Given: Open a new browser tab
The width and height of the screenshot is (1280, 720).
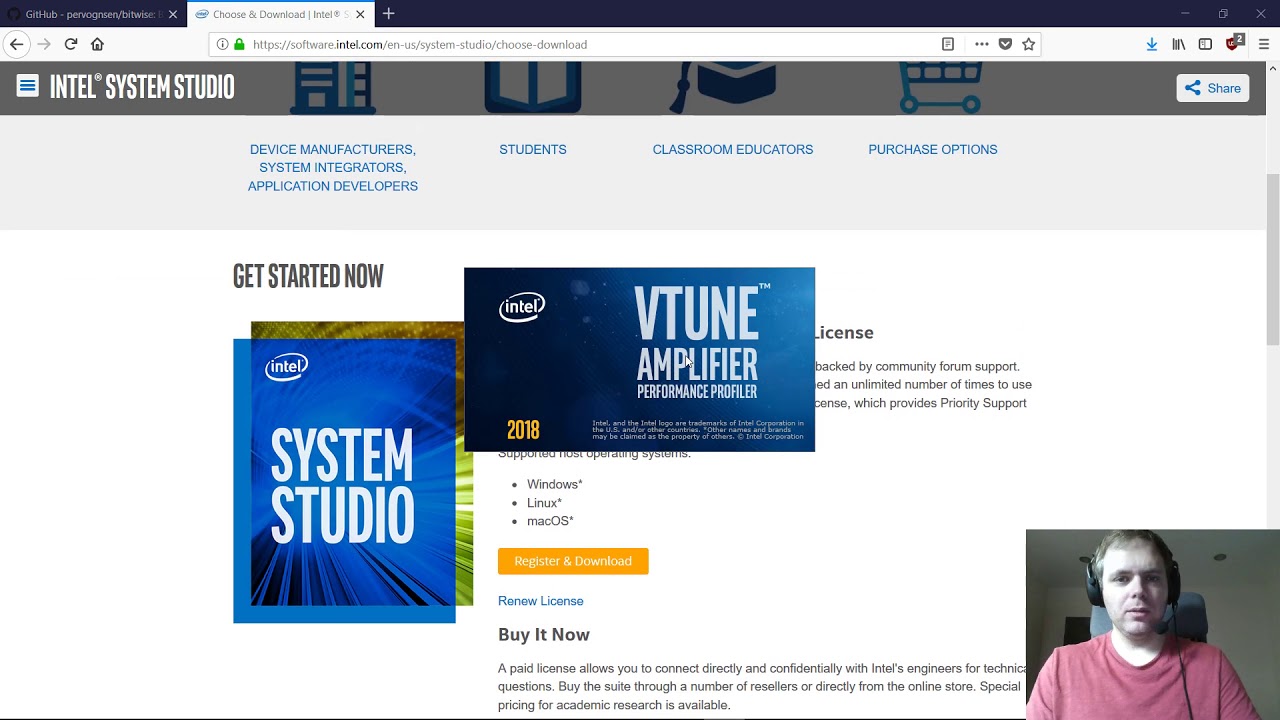Looking at the screenshot, I should (x=389, y=14).
